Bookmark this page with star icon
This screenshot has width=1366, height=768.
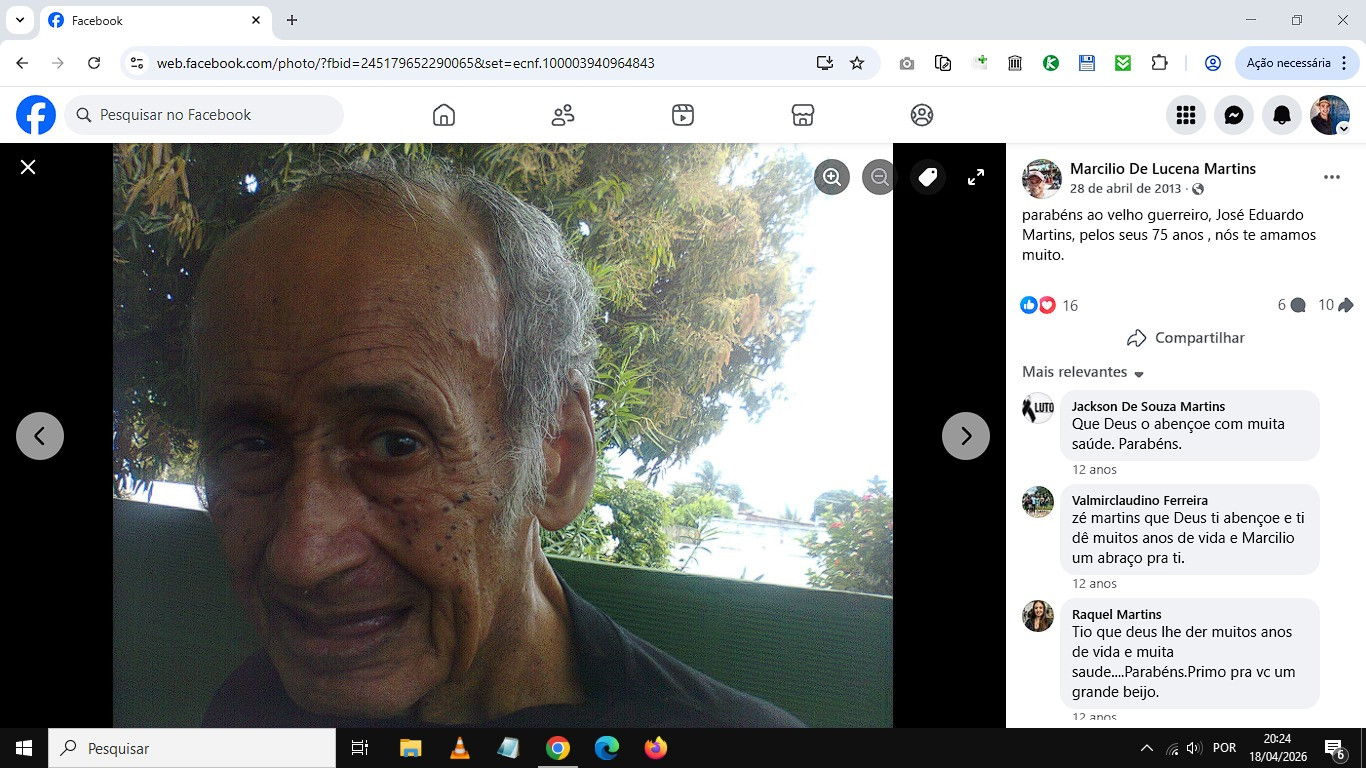[857, 63]
